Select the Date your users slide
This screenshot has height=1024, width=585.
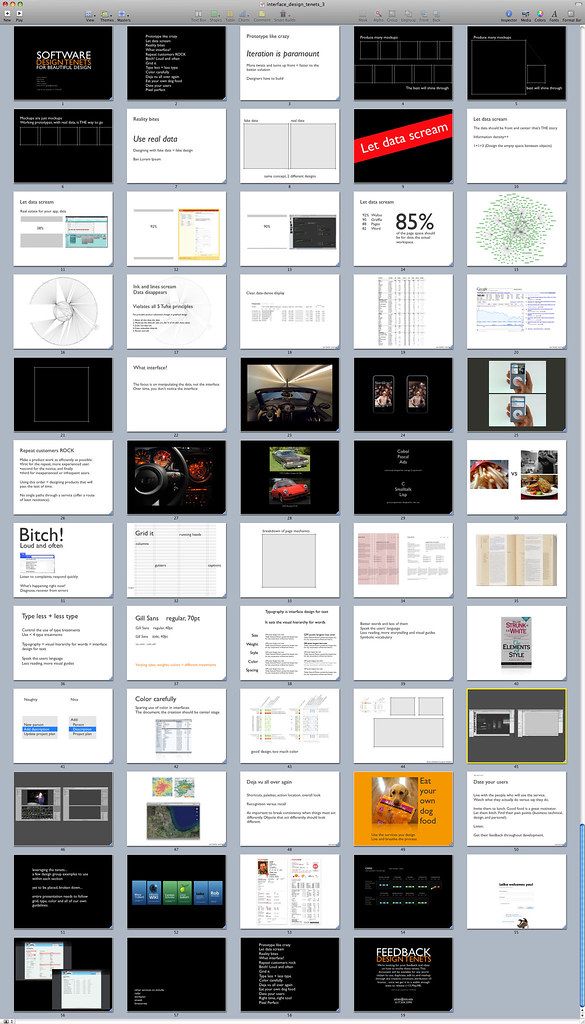(516, 809)
